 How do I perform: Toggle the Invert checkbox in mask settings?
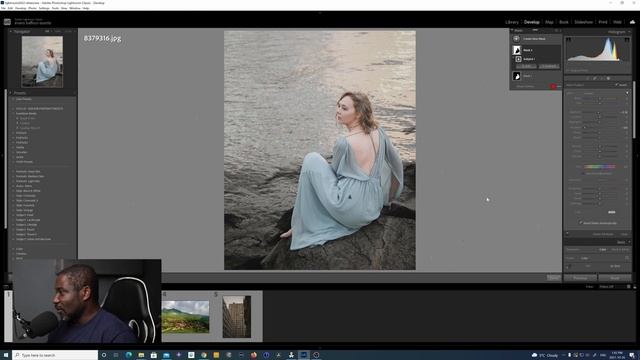[x=616, y=85]
